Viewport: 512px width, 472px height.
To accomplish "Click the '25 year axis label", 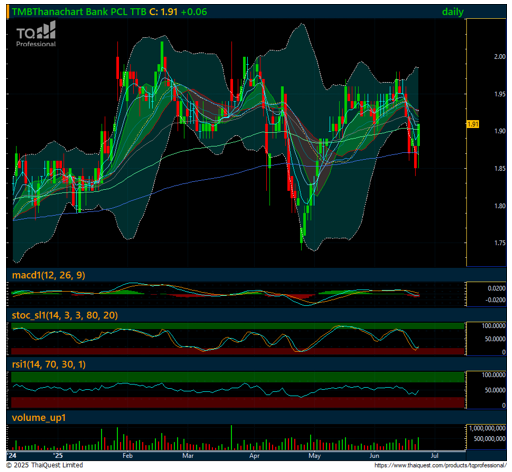I will click(x=58, y=456).
